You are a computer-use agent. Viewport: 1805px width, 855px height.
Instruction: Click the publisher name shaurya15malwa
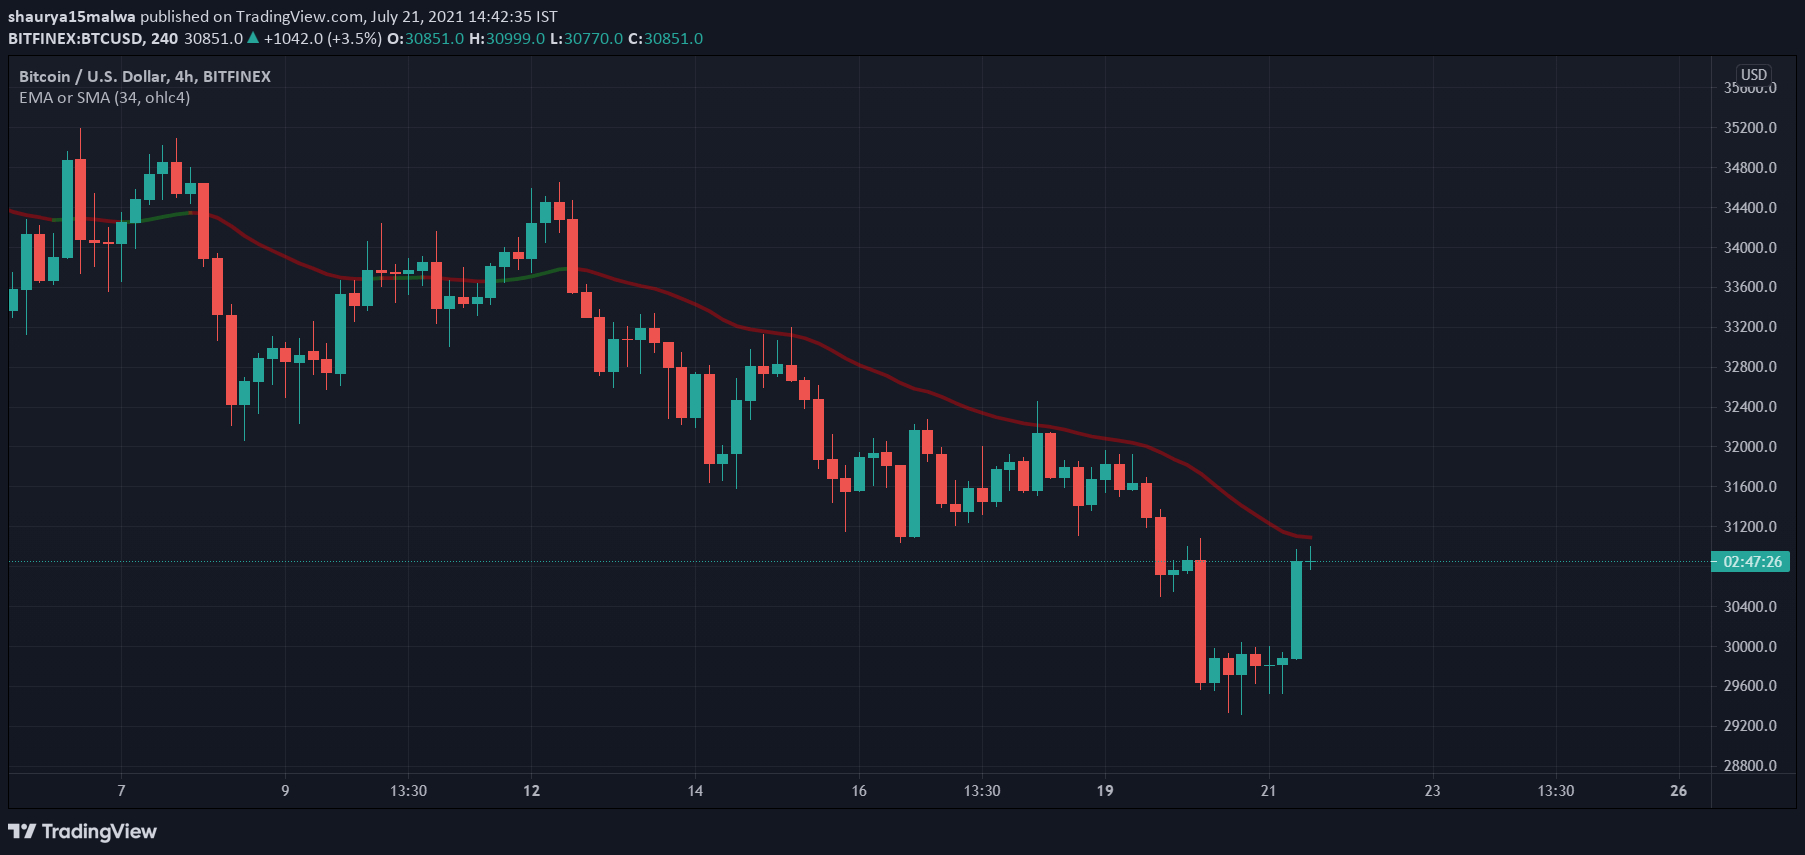72,16
